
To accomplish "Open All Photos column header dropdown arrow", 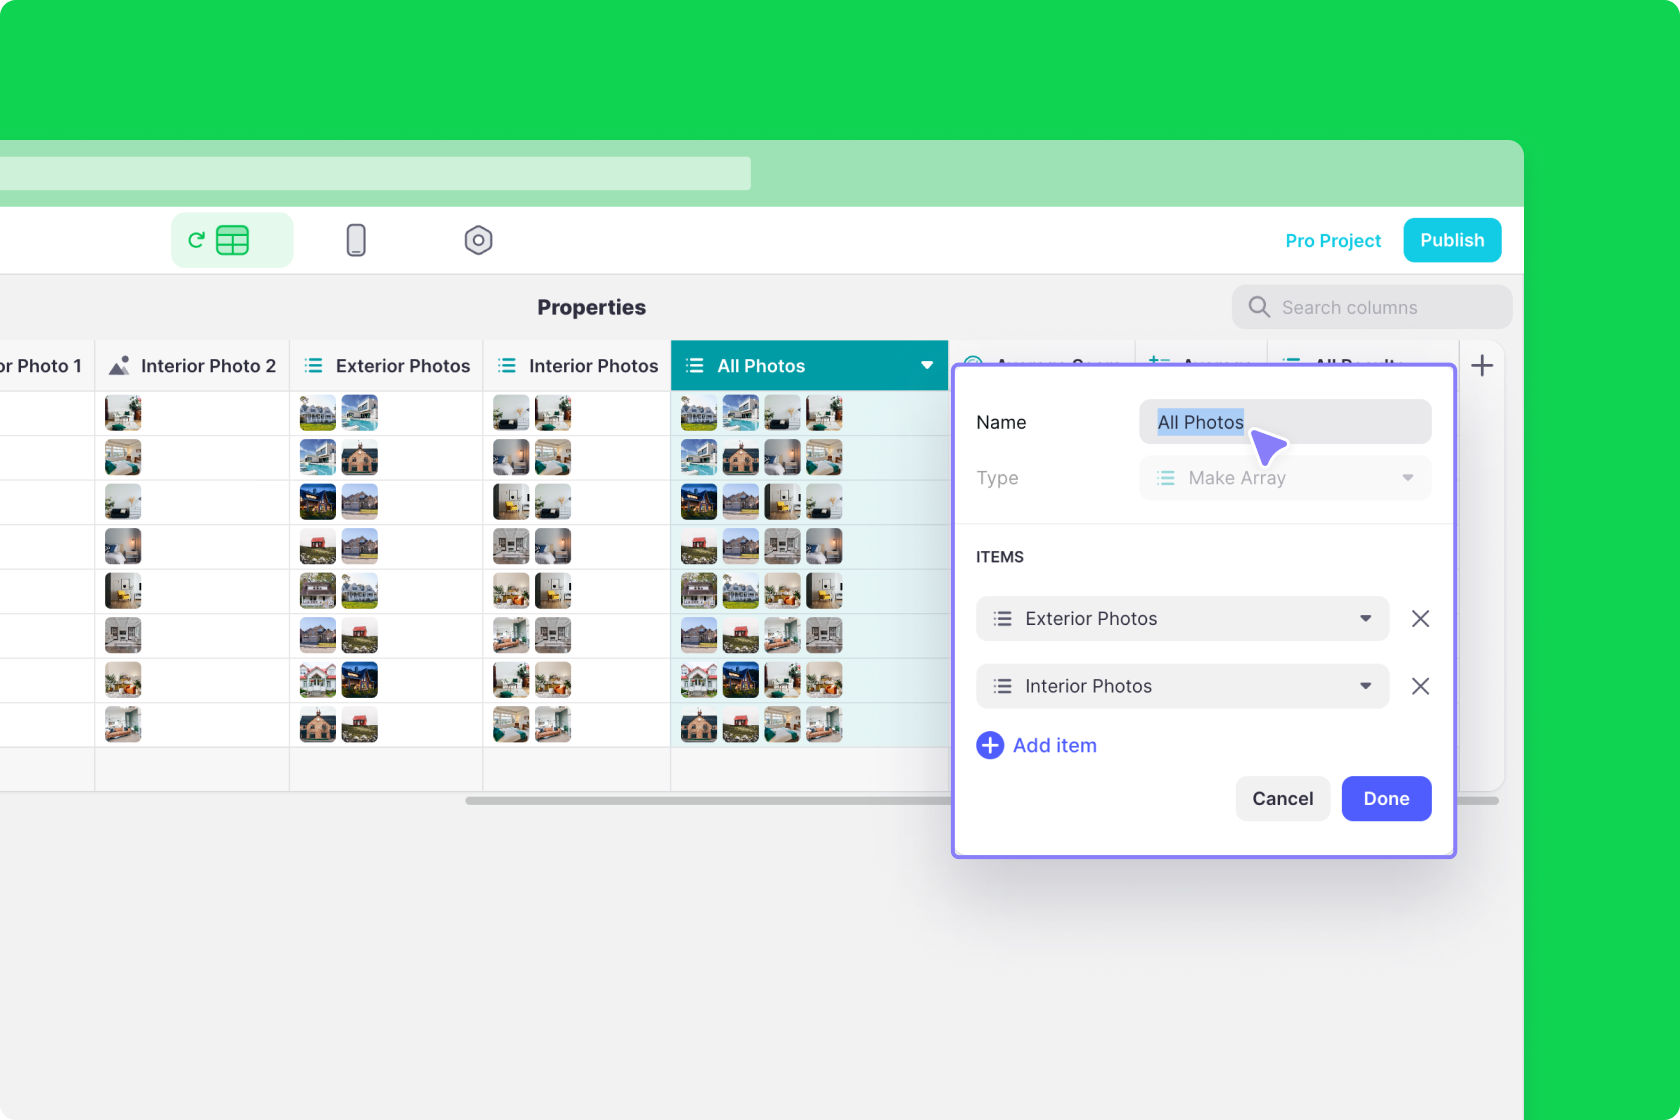I will coord(927,366).
